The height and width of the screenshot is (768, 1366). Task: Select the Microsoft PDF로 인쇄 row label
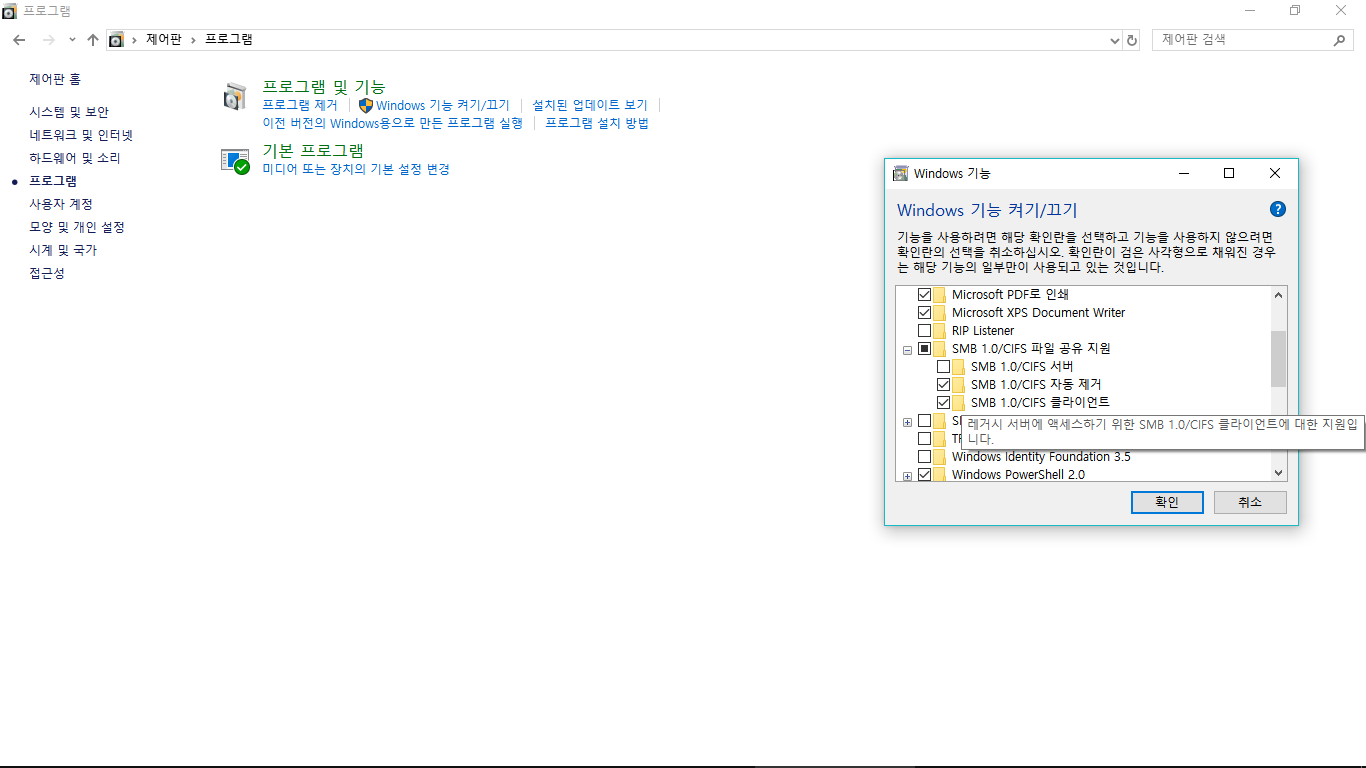tap(1010, 294)
